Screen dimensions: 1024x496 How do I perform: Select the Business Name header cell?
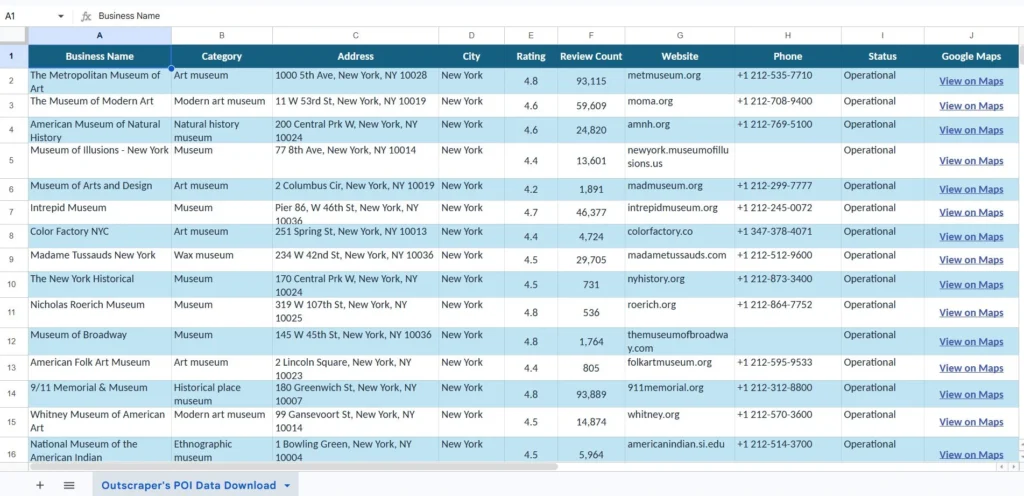pos(100,56)
